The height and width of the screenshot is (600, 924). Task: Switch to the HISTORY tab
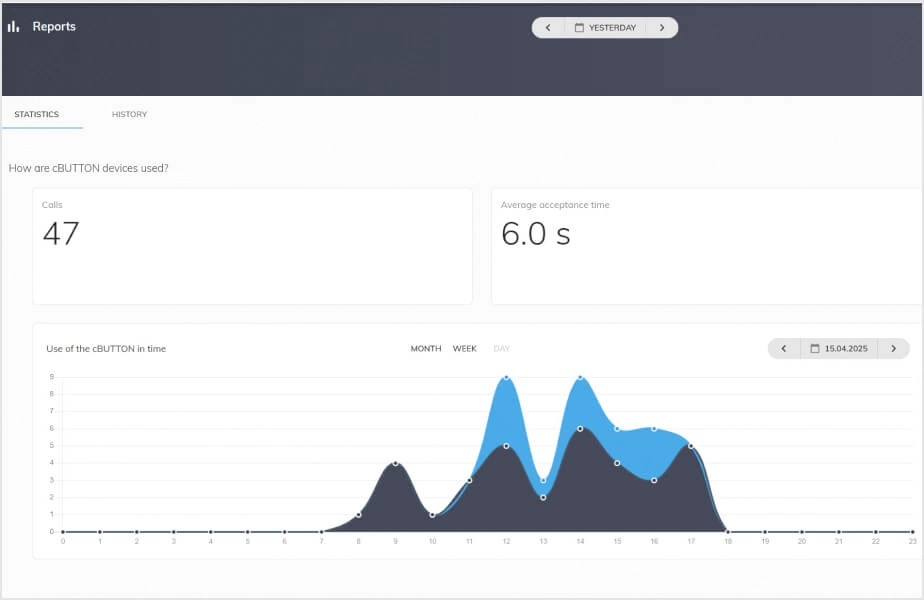pyautogui.click(x=129, y=114)
